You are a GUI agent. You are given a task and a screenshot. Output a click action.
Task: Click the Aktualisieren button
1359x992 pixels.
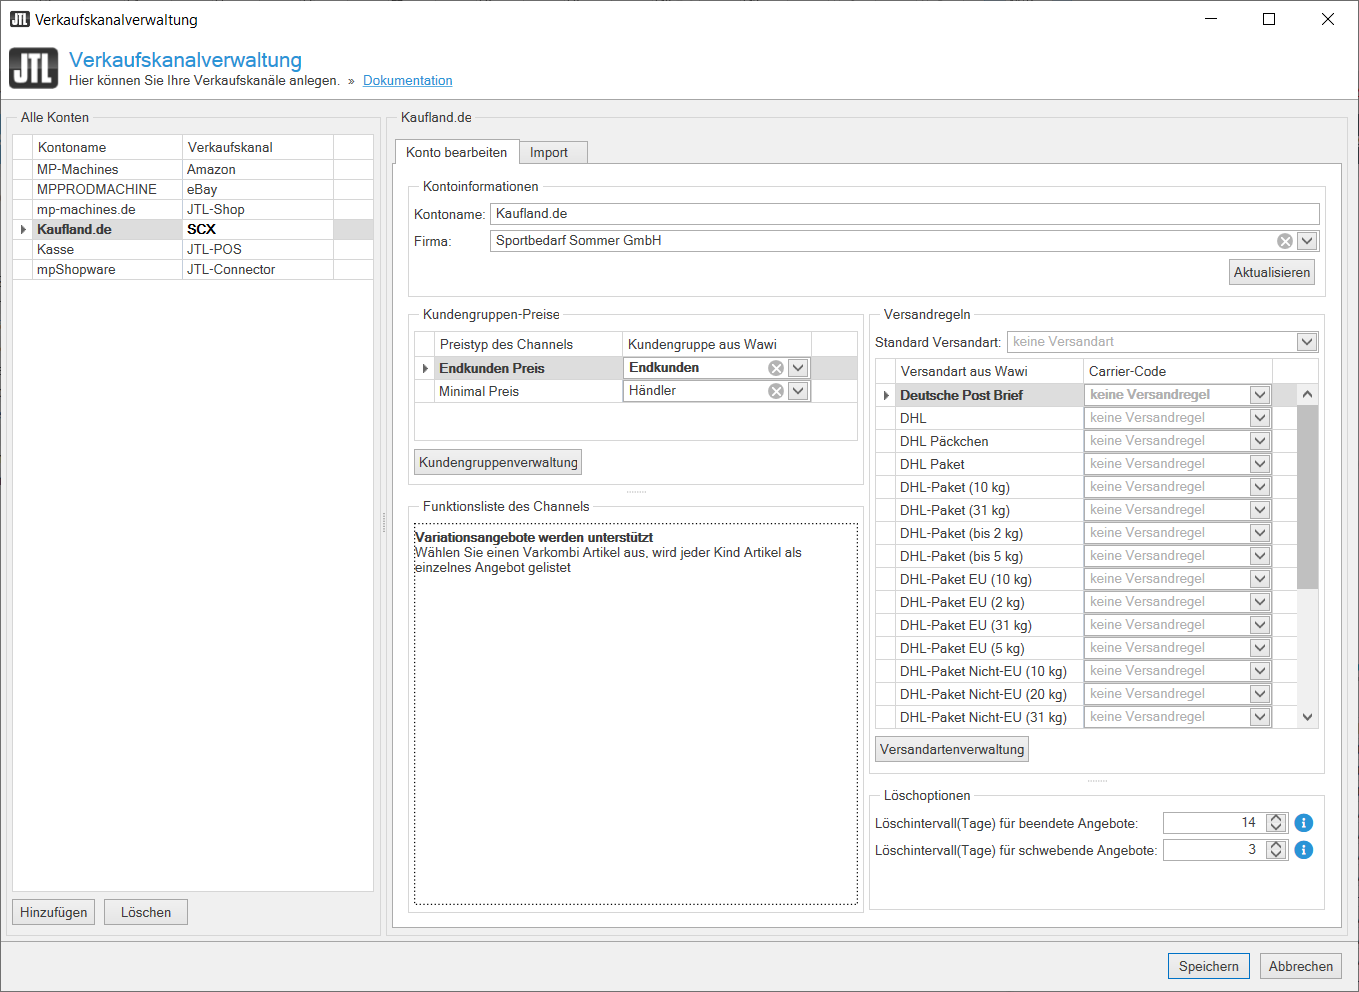1272,272
